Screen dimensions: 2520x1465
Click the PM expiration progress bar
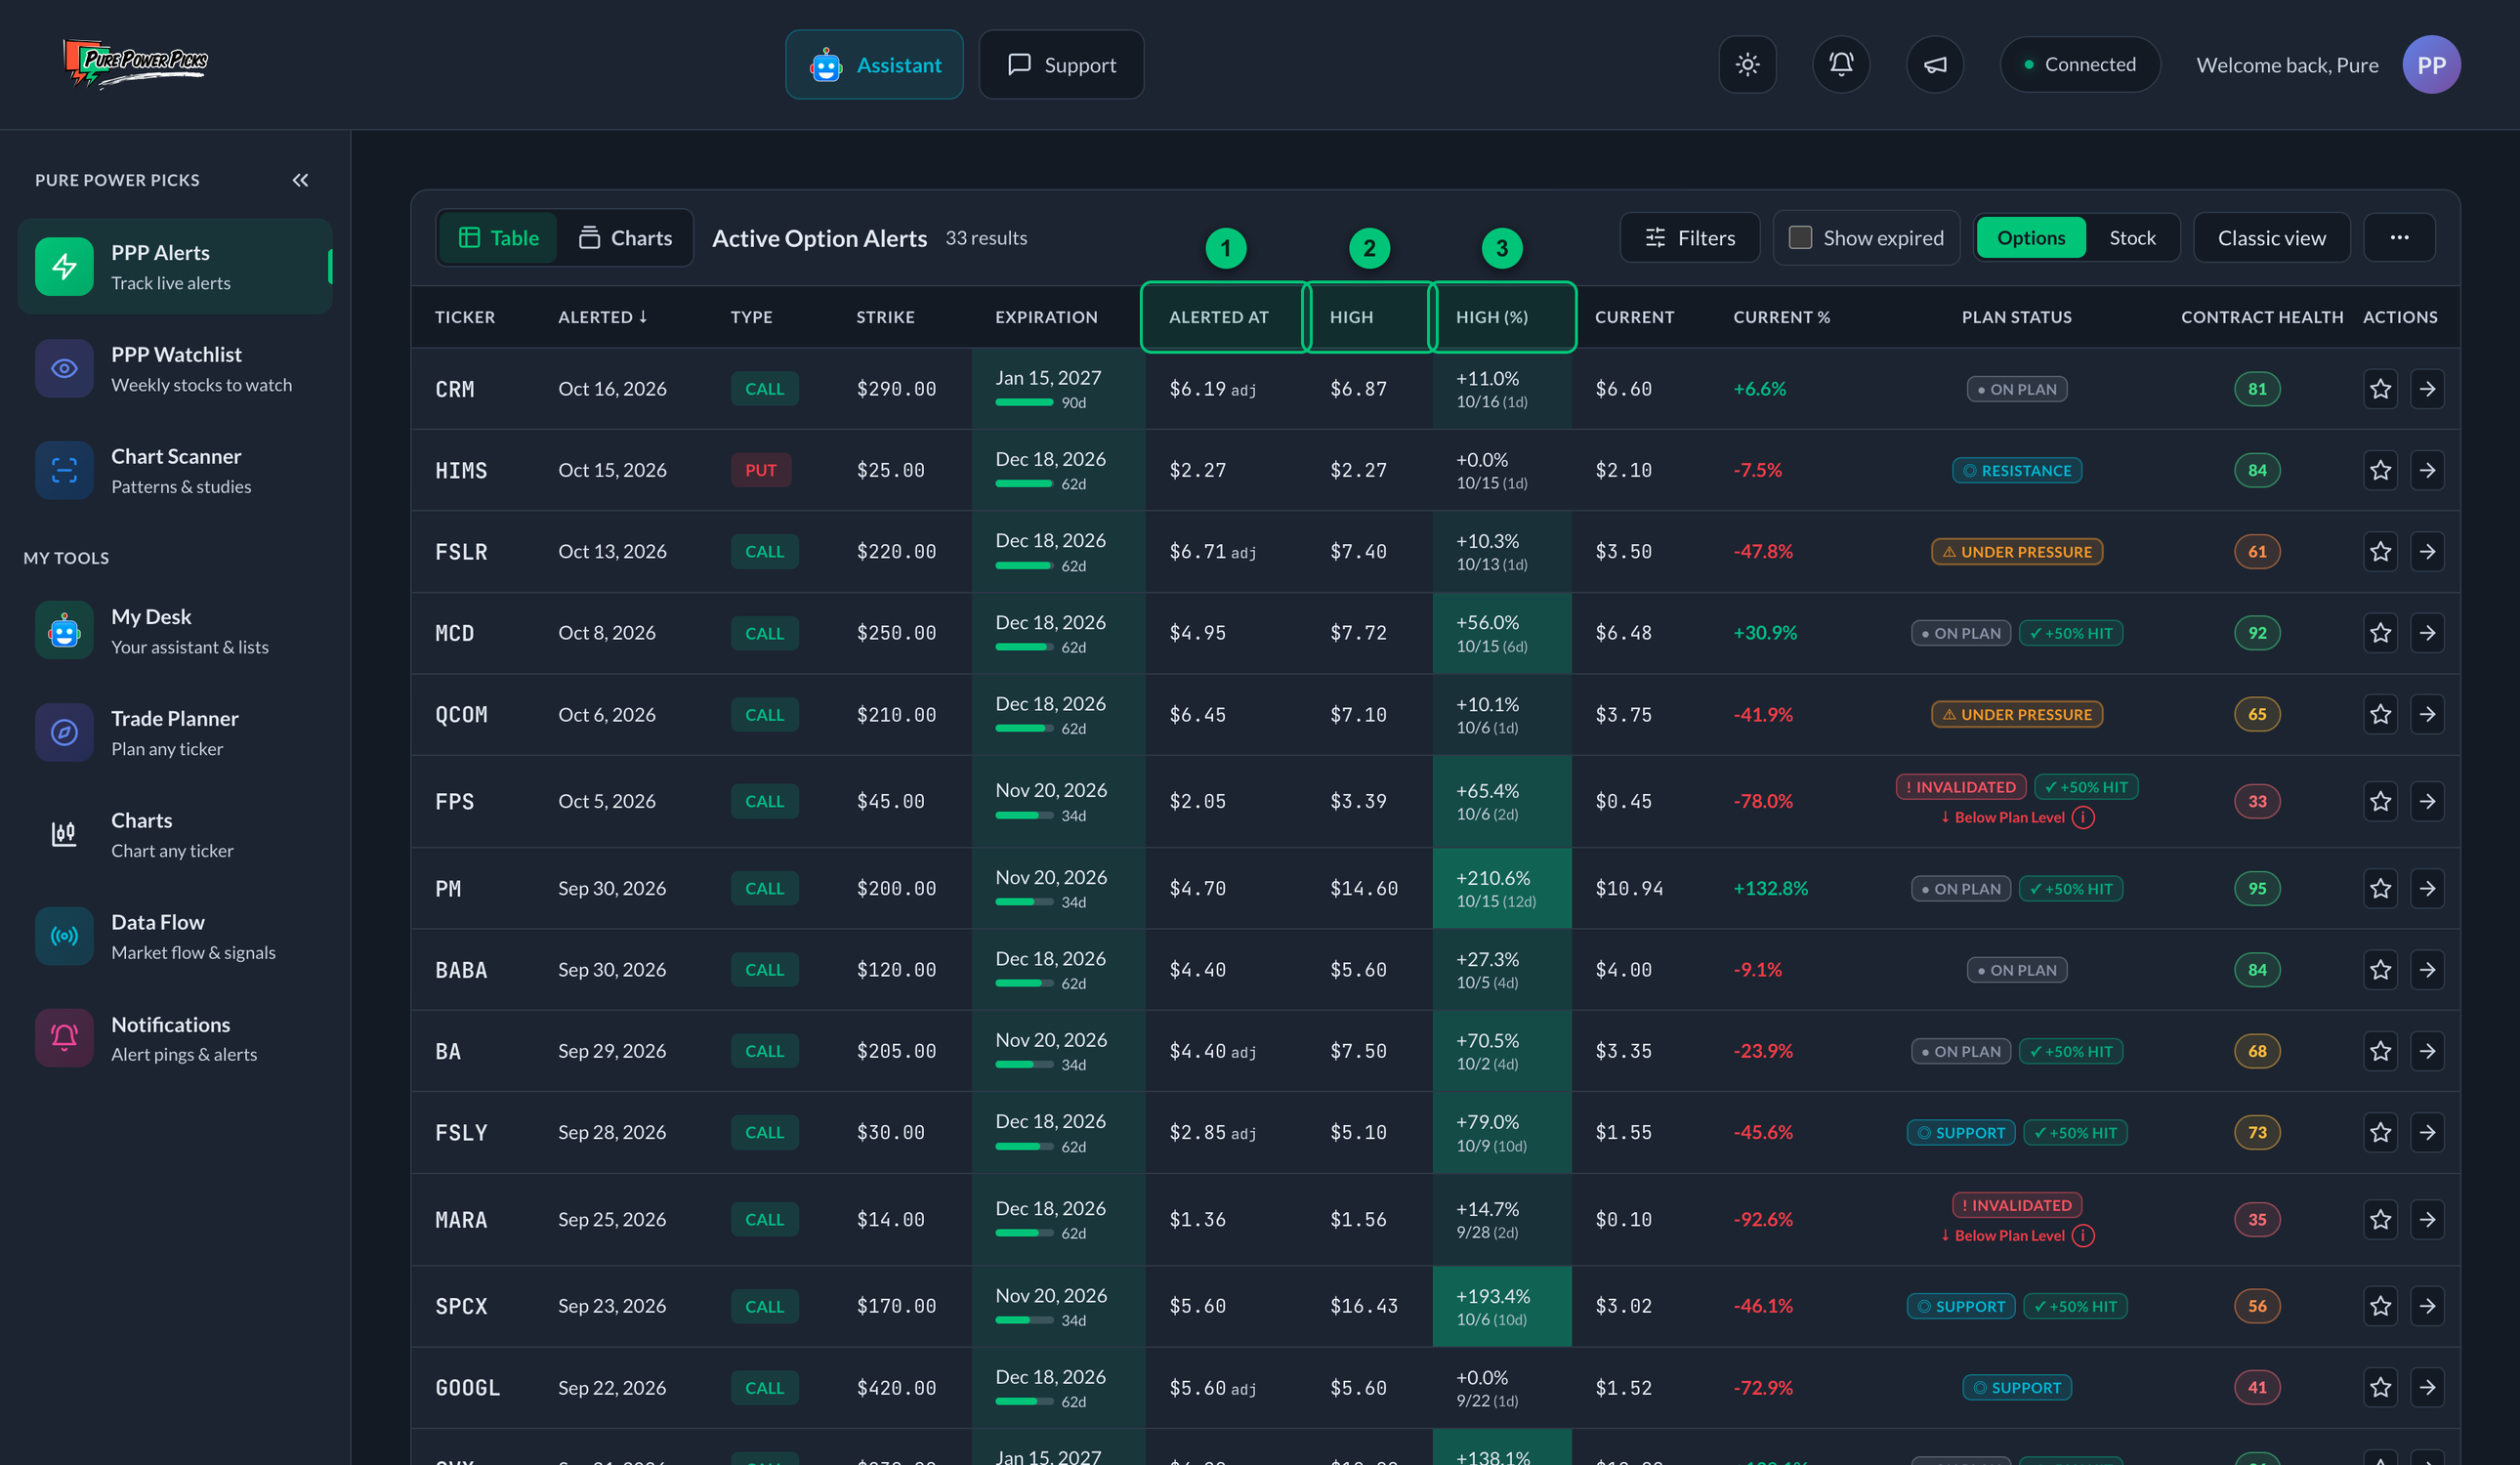coord(1024,902)
